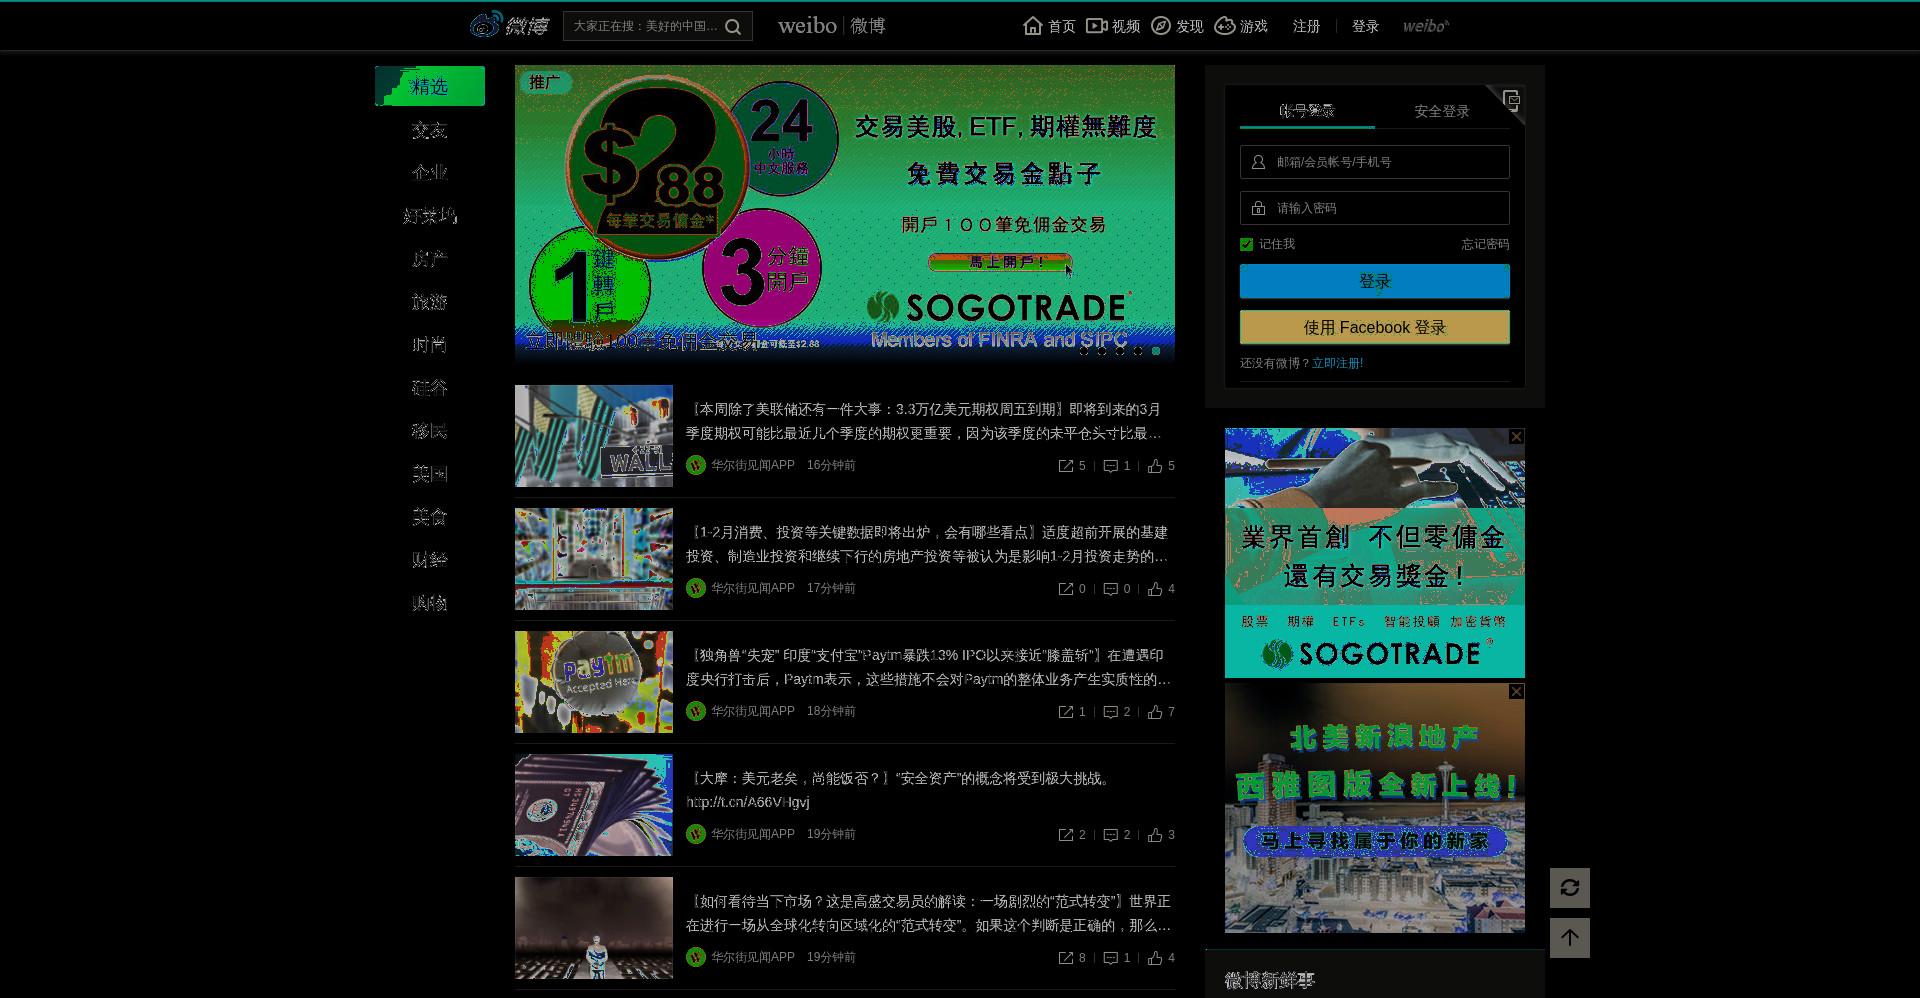Close the SogoTrade sidebar ad
Image resolution: width=1920 pixels, height=998 pixels.
click(1516, 437)
